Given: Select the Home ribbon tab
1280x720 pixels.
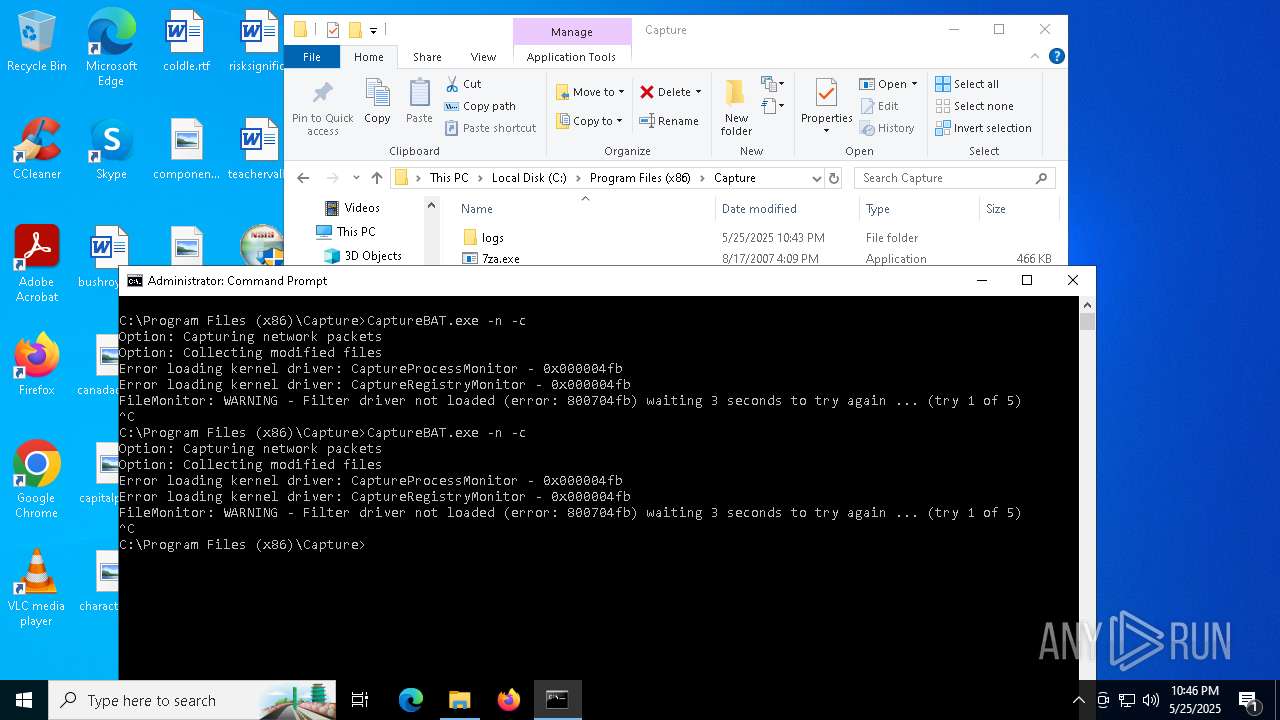Looking at the screenshot, I should 369,57.
